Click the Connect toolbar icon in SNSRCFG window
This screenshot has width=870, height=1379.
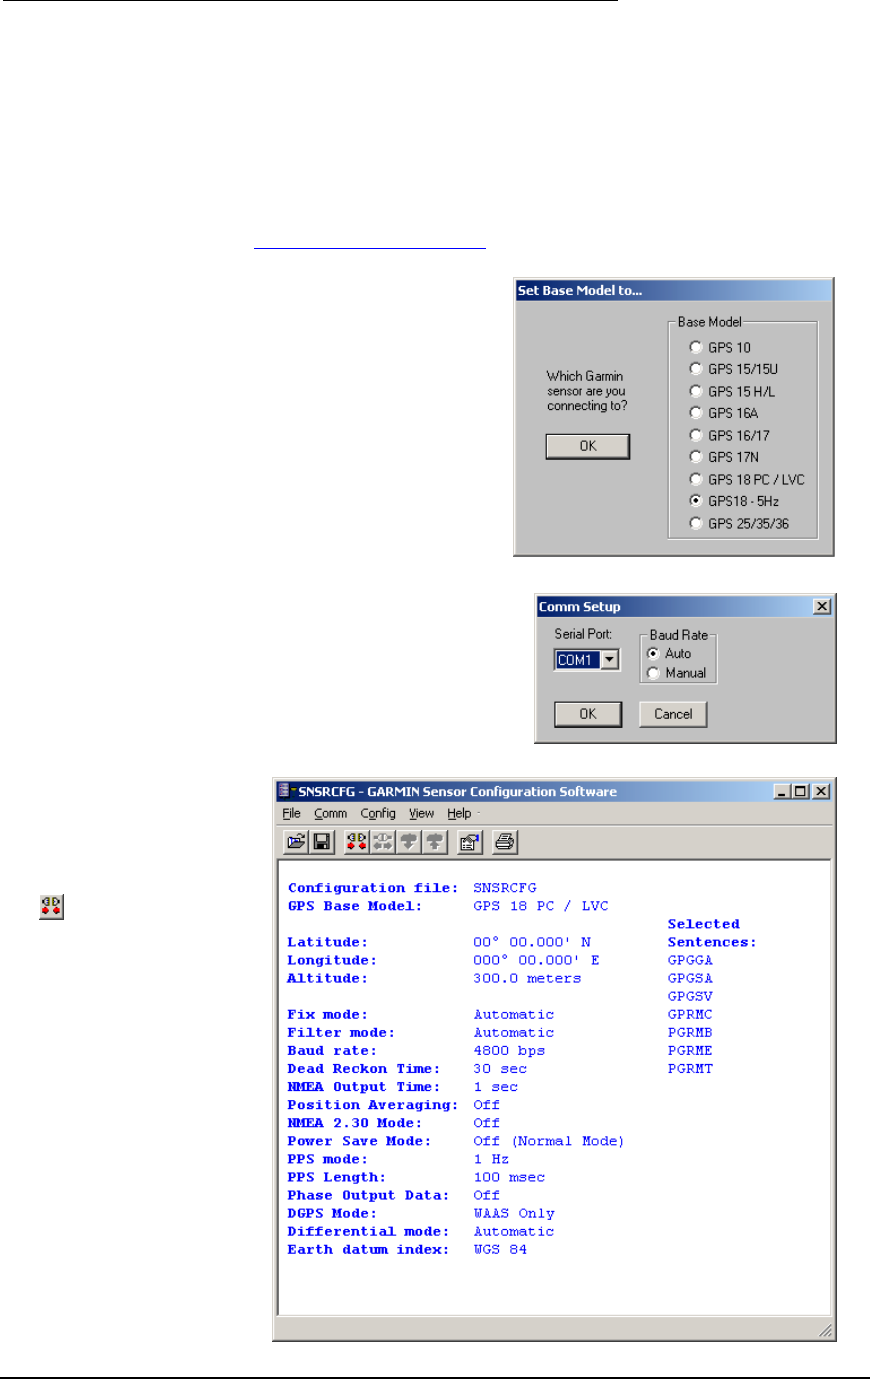[356, 842]
